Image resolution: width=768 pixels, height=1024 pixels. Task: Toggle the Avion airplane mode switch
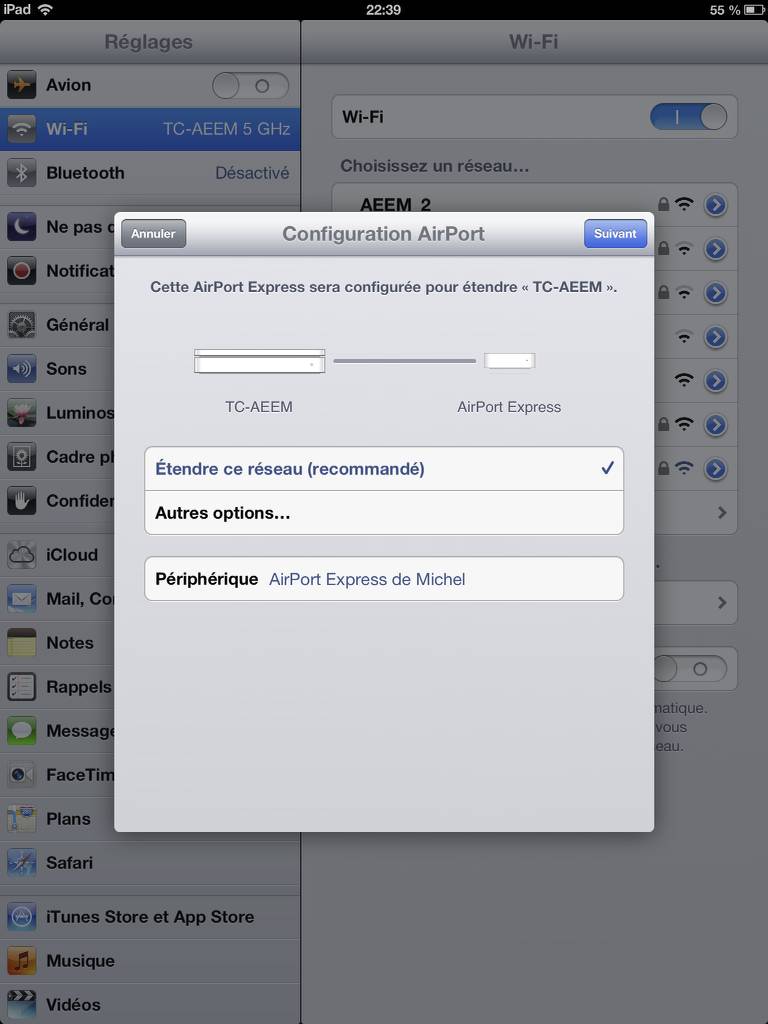(250, 86)
